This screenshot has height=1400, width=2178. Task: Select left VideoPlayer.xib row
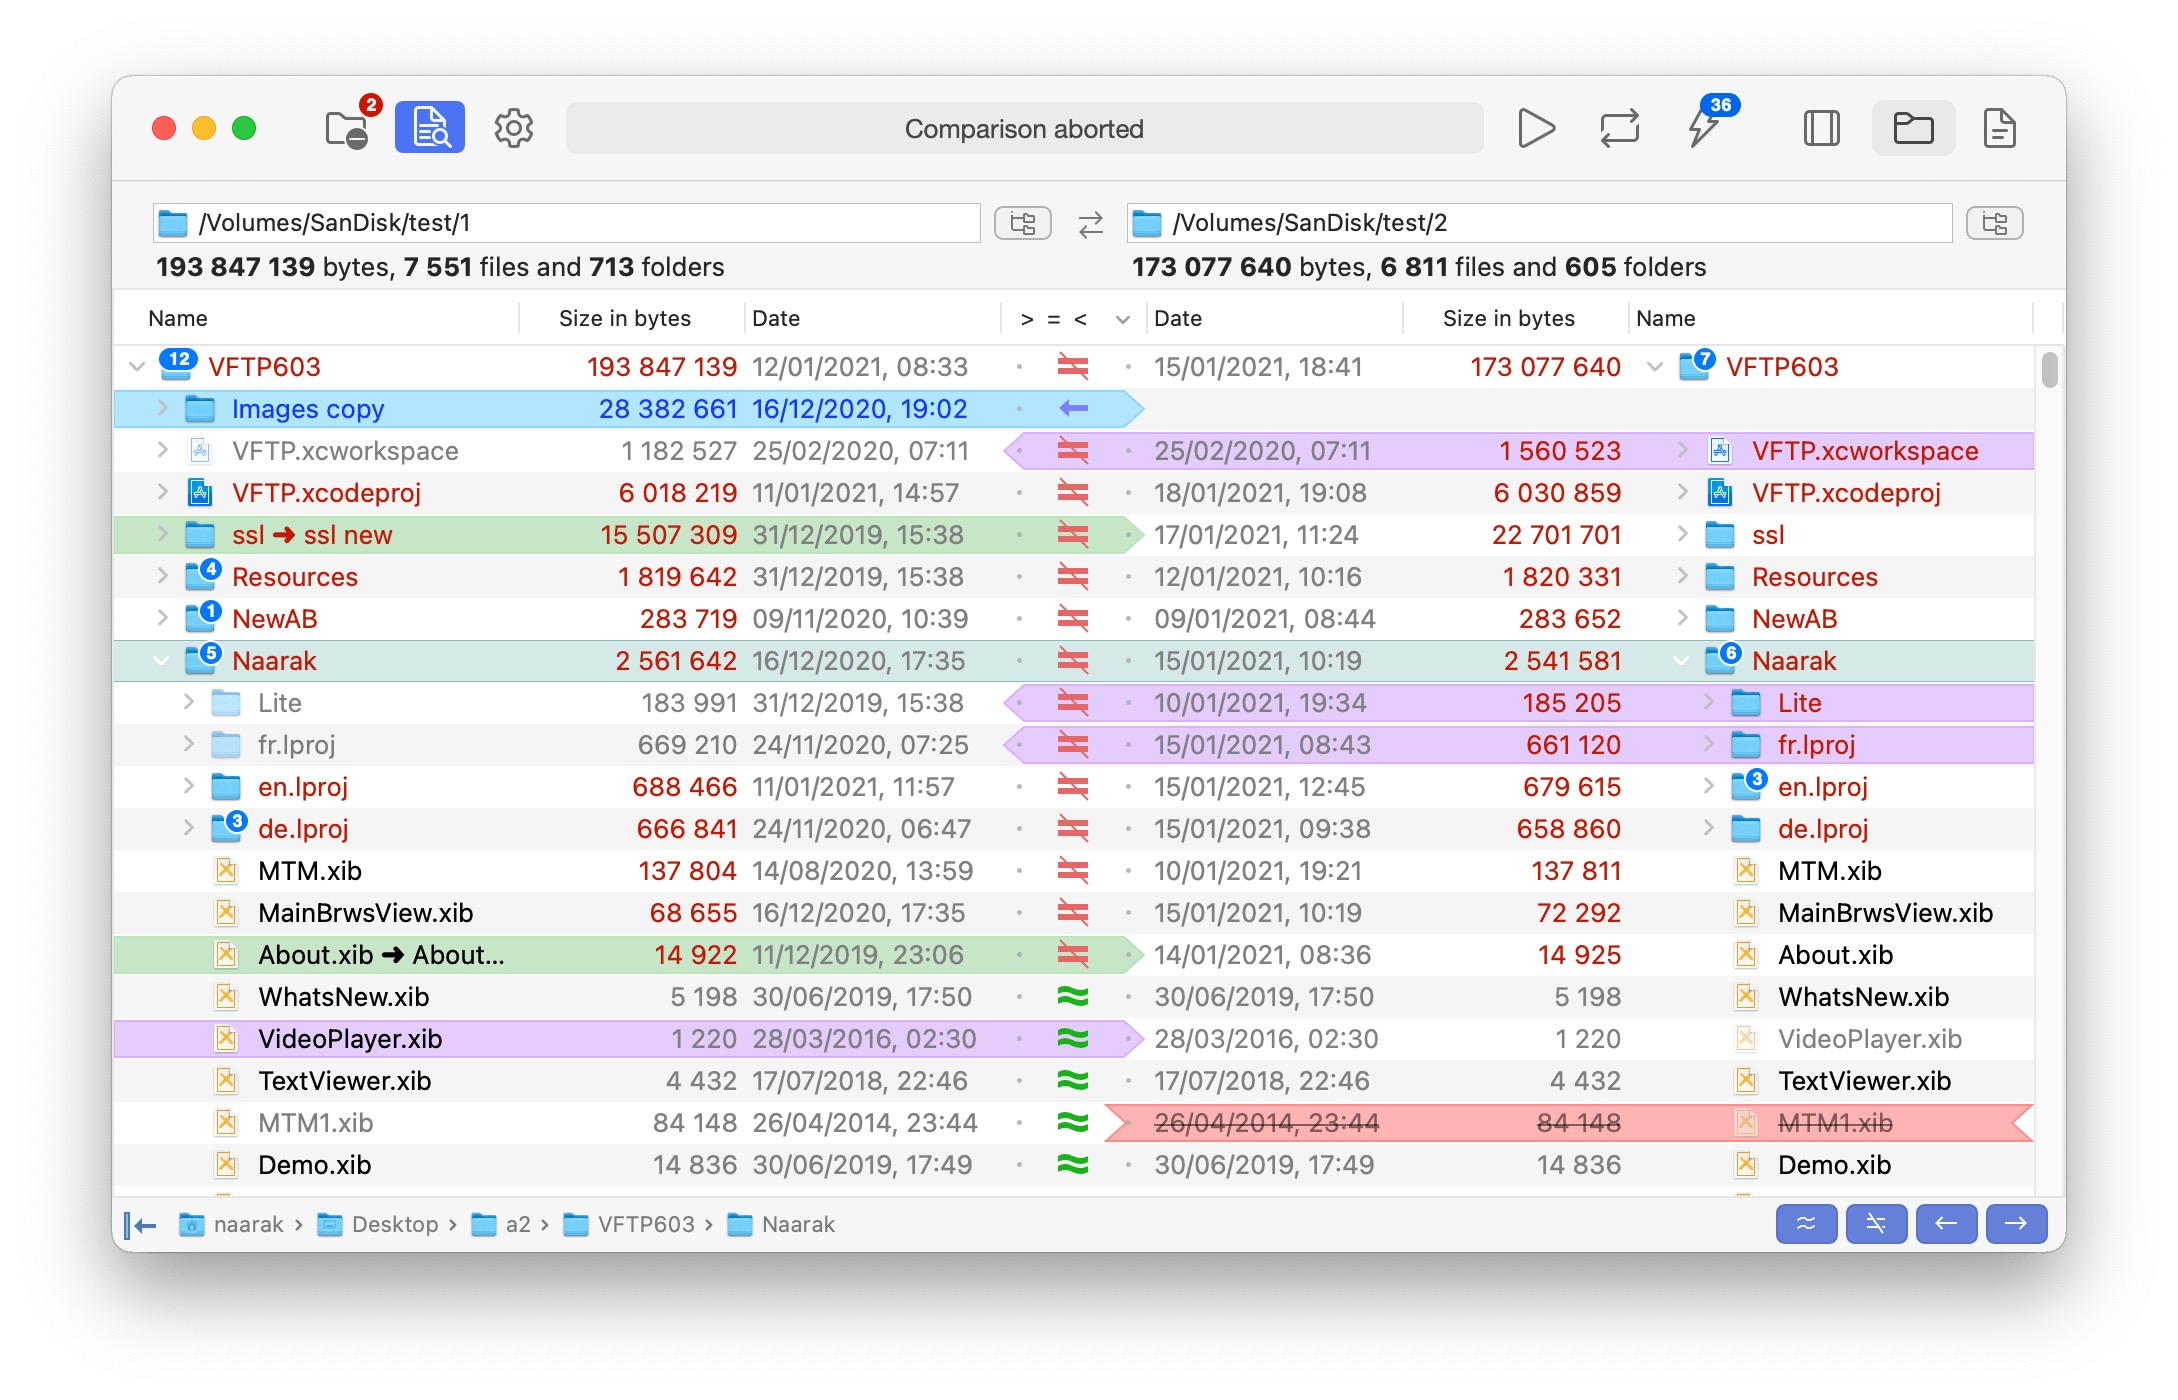[x=629, y=1039]
